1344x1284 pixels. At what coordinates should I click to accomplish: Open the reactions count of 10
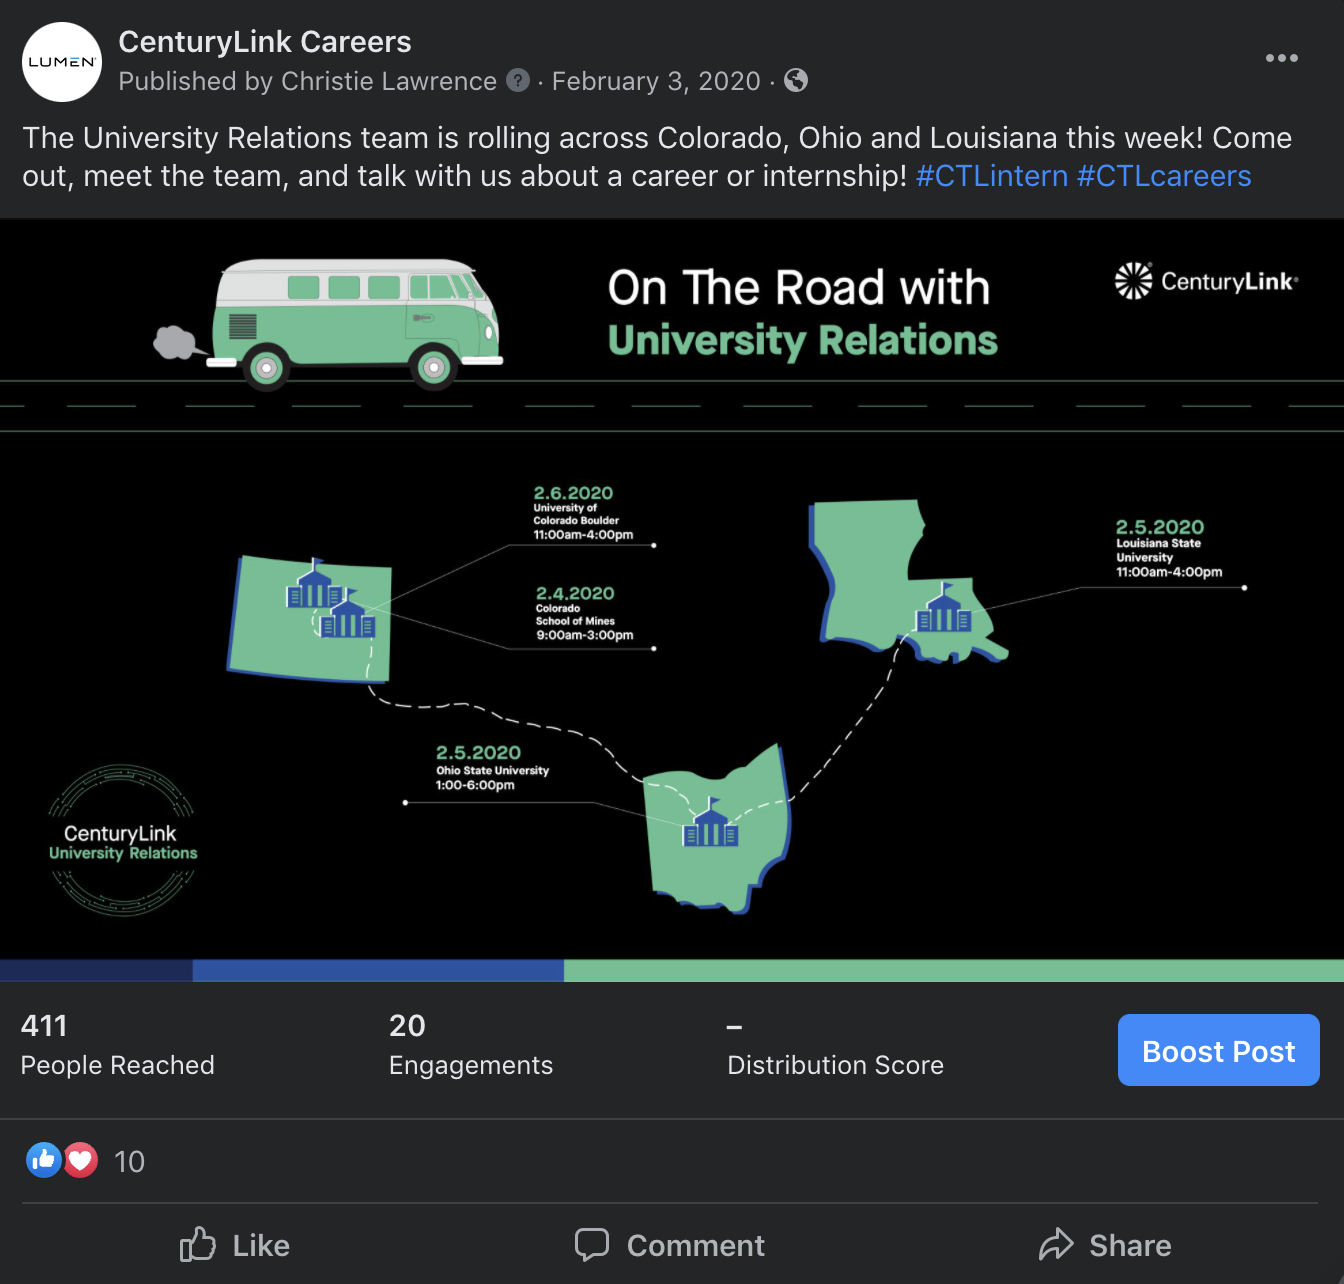click(x=129, y=1161)
